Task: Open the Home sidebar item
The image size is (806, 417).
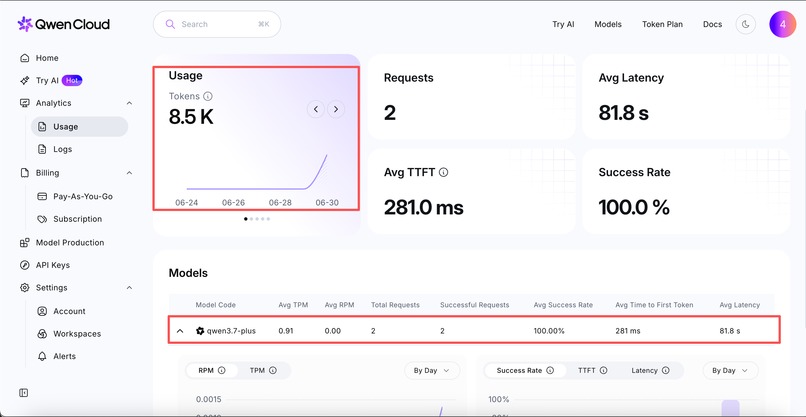Action: [x=47, y=58]
